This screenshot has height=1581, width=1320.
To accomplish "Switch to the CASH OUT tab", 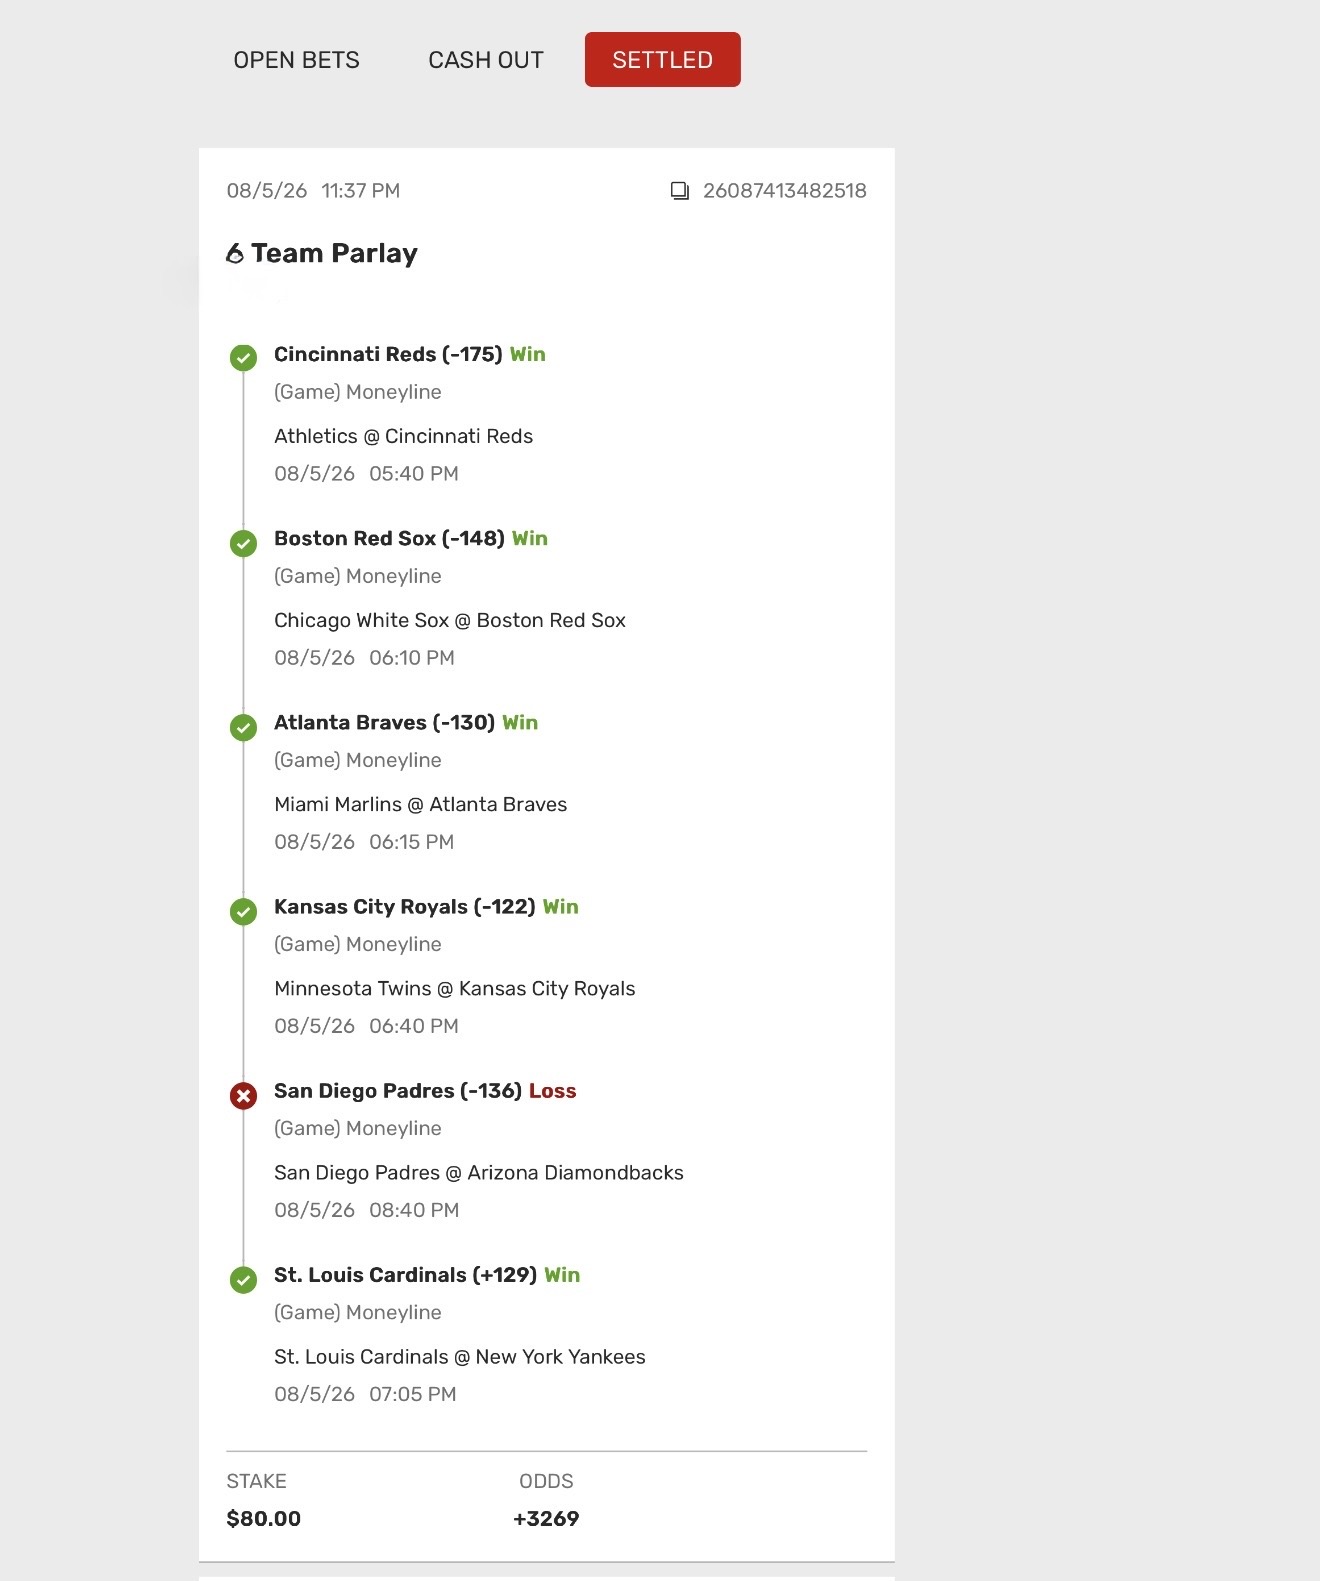I will pyautogui.click(x=486, y=60).
